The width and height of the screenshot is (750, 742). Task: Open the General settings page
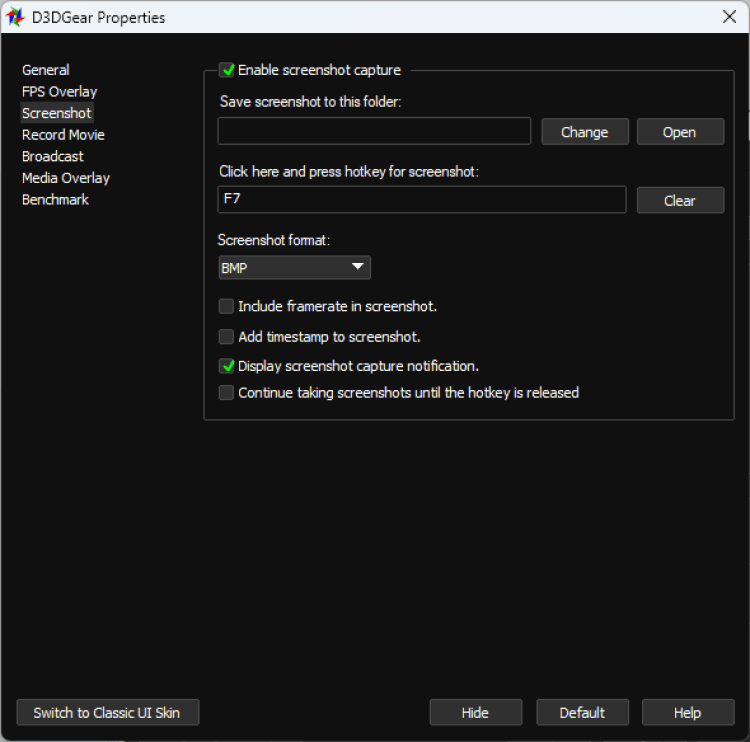pyautogui.click(x=46, y=70)
